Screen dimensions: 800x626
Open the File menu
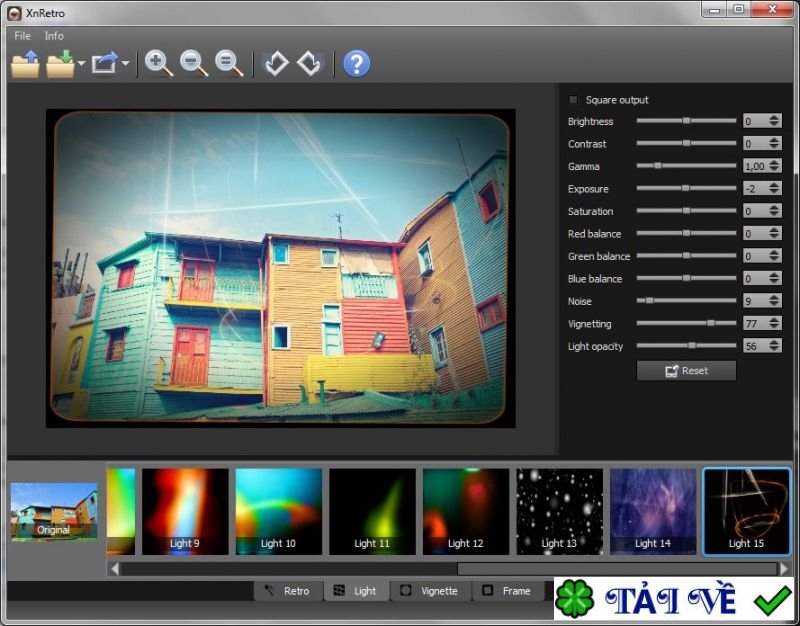point(22,36)
